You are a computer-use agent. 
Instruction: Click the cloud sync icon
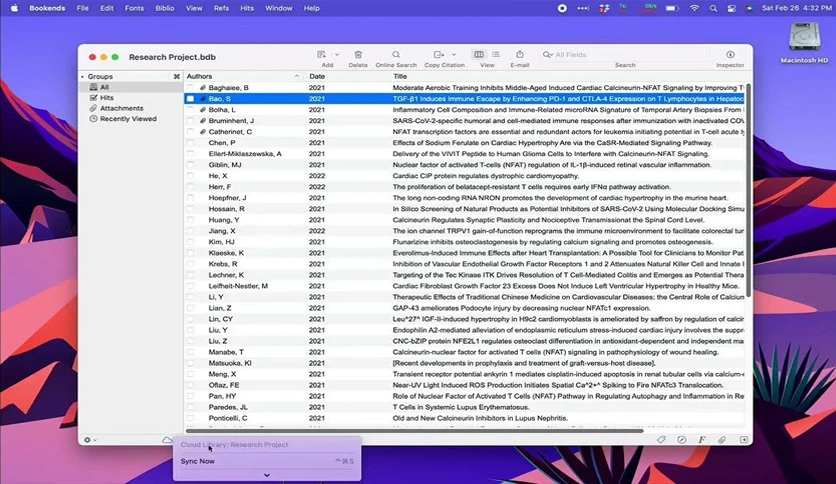[x=167, y=440]
